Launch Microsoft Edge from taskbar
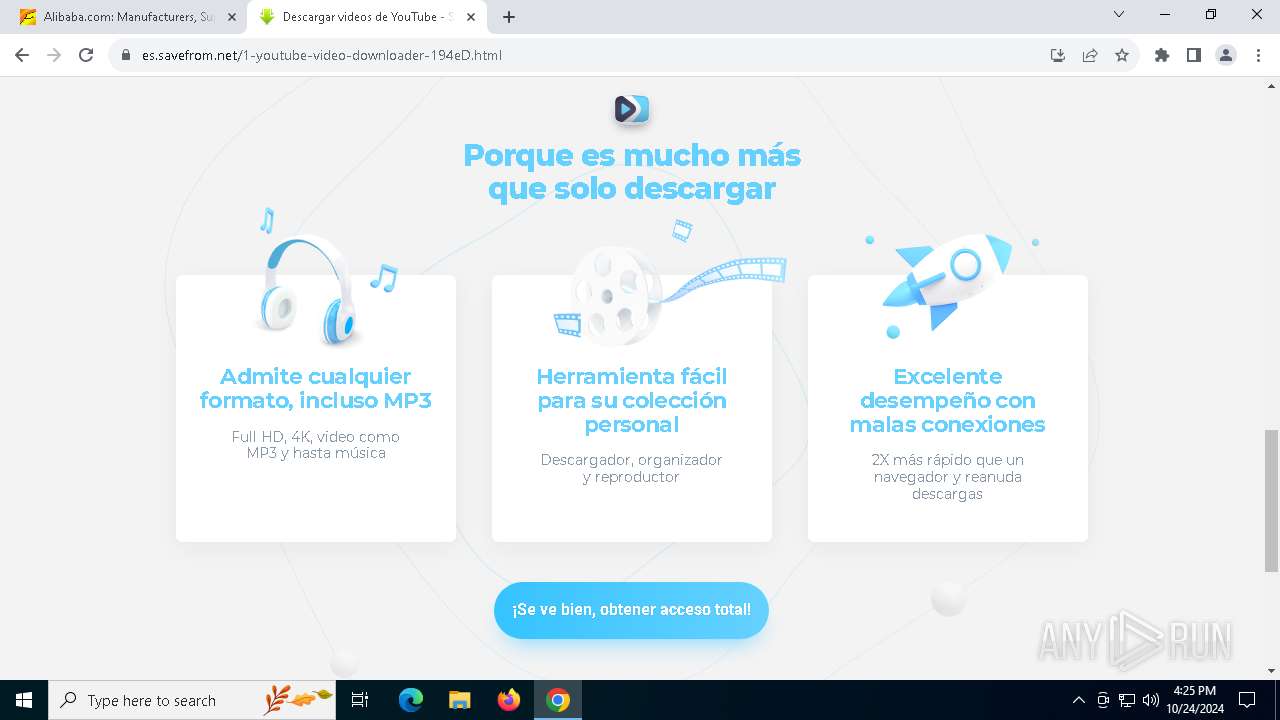Screen dimensions: 1280x720 [x=411, y=700]
